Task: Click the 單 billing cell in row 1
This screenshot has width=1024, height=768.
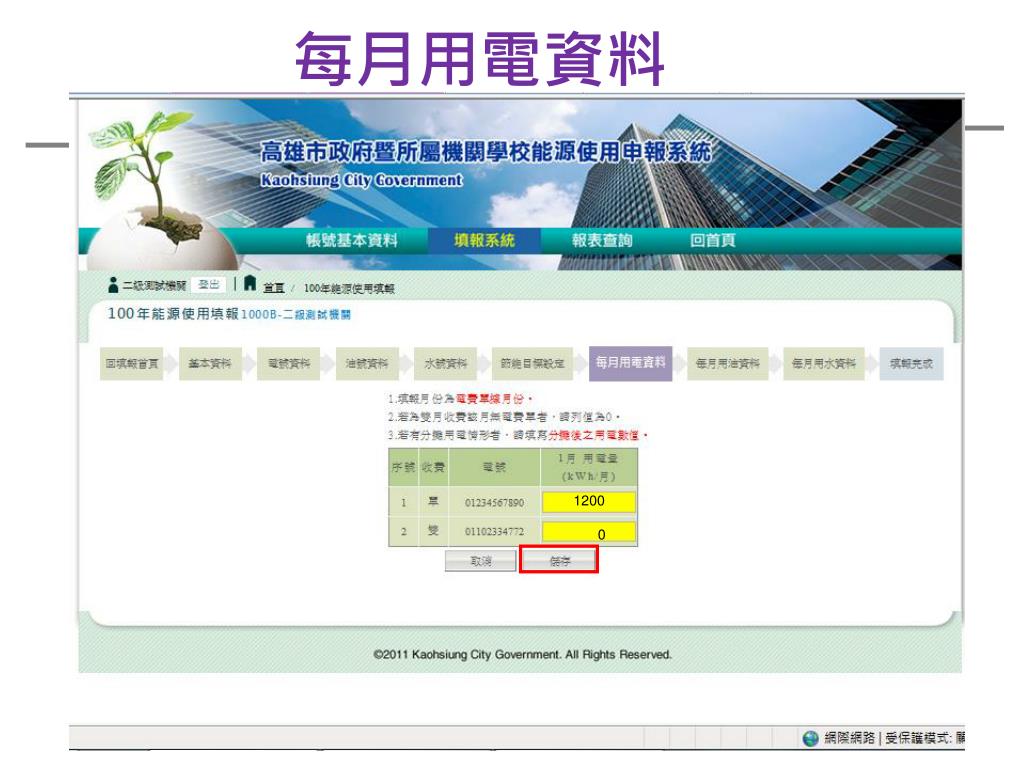Action: tap(433, 502)
